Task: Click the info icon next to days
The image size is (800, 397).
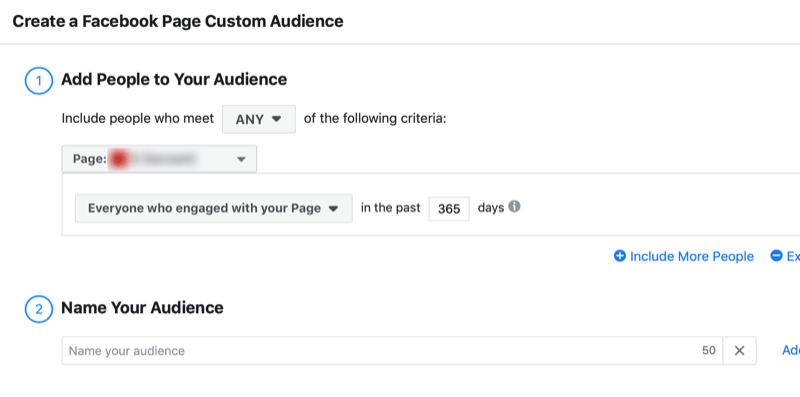Action: [x=514, y=207]
